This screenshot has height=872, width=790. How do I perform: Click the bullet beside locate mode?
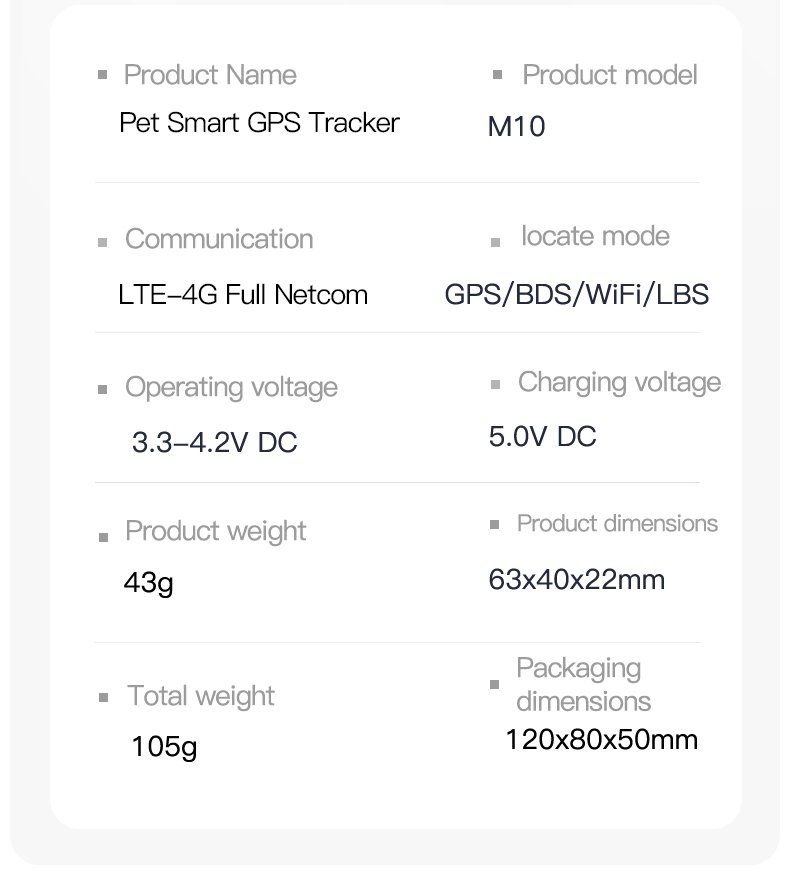point(495,242)
